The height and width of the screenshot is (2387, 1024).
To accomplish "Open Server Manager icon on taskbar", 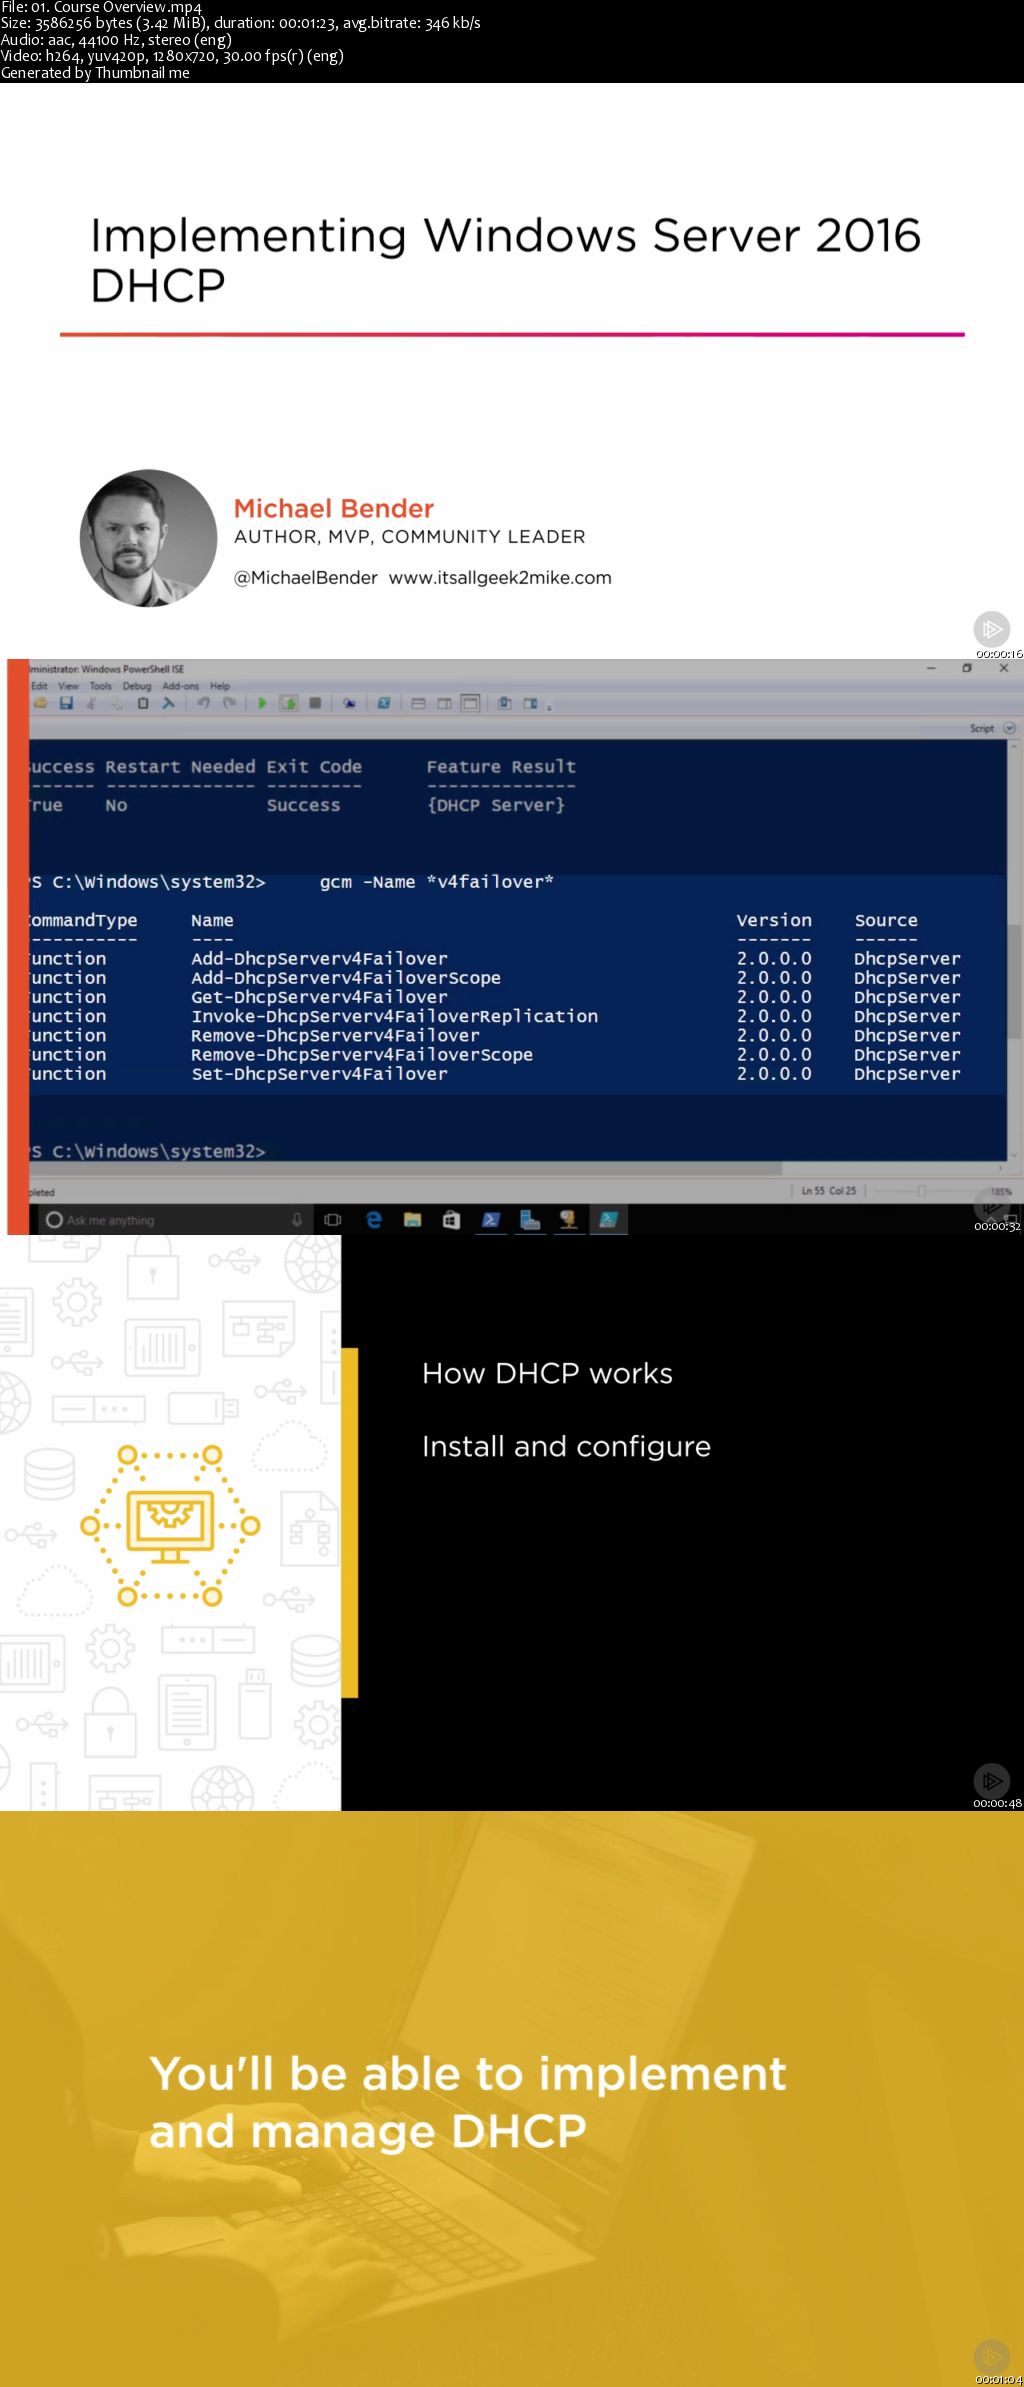I will (529, 1219).
